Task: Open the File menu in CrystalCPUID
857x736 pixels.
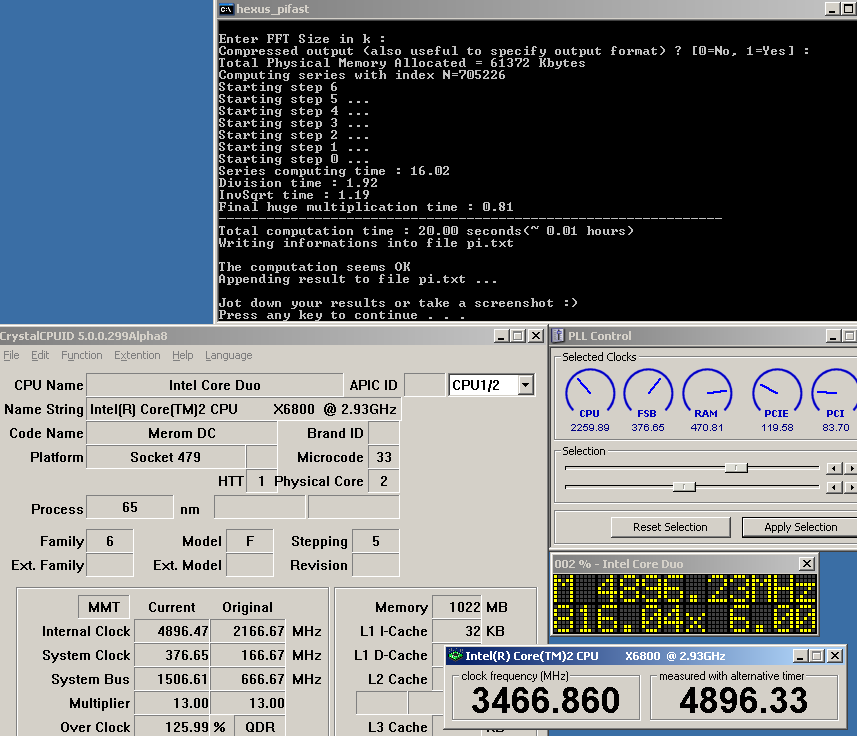Action: pyautogui.click(x=11, y=355)
